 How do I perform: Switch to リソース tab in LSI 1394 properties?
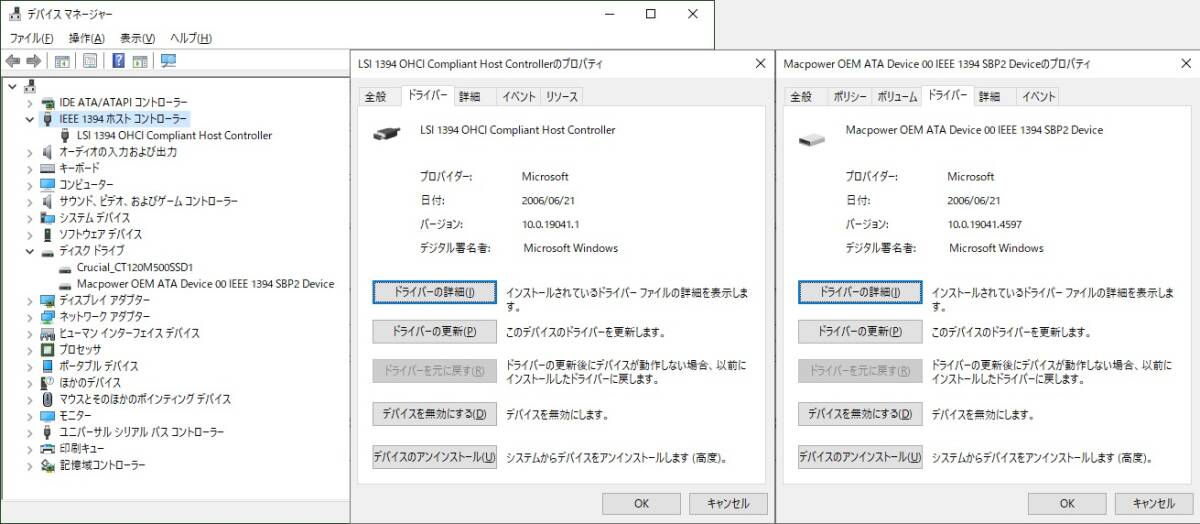coord(561,97)
